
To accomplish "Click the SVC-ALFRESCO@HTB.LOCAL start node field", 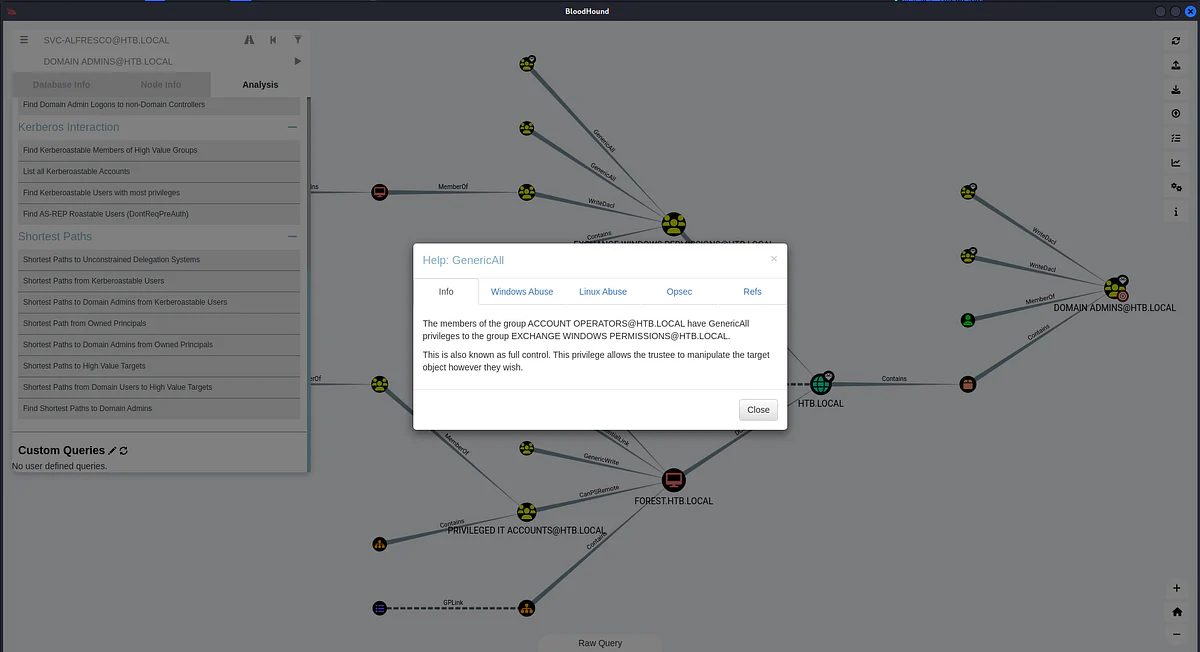I will [137, 40].
